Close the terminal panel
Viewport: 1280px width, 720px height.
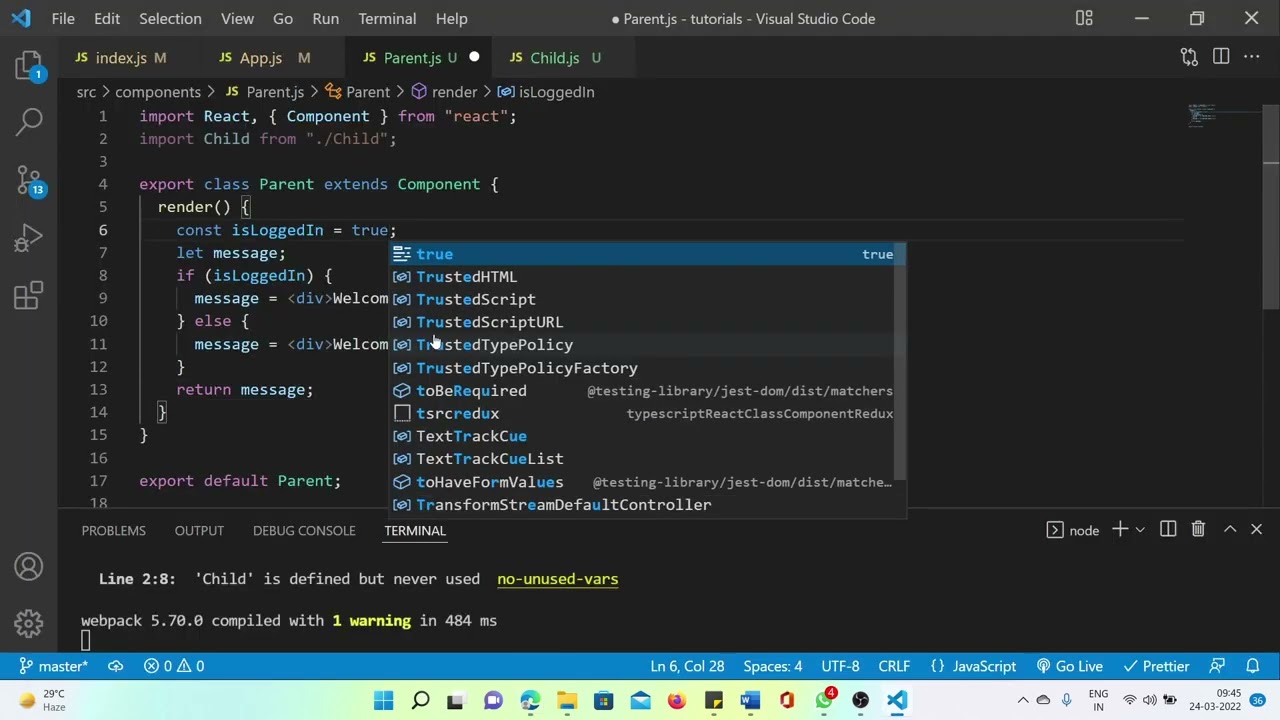[x=1257, y=529]
